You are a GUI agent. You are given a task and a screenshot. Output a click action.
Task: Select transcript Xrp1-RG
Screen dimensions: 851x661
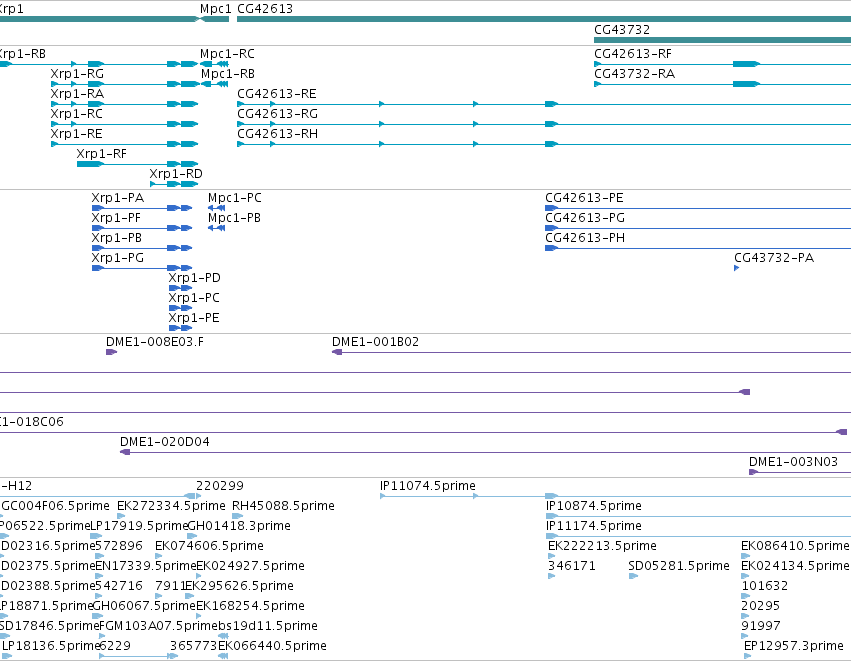pos(77,74)
